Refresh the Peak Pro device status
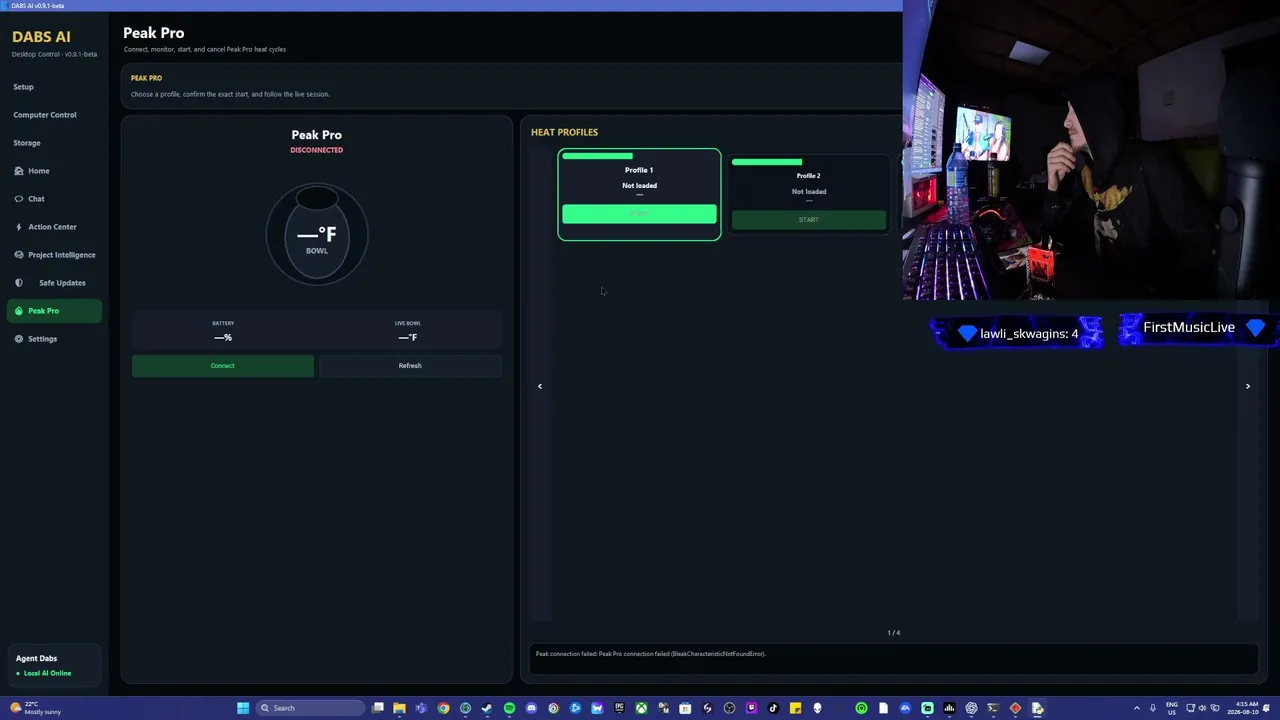The image size is (1280, 720). coord(410,366)
